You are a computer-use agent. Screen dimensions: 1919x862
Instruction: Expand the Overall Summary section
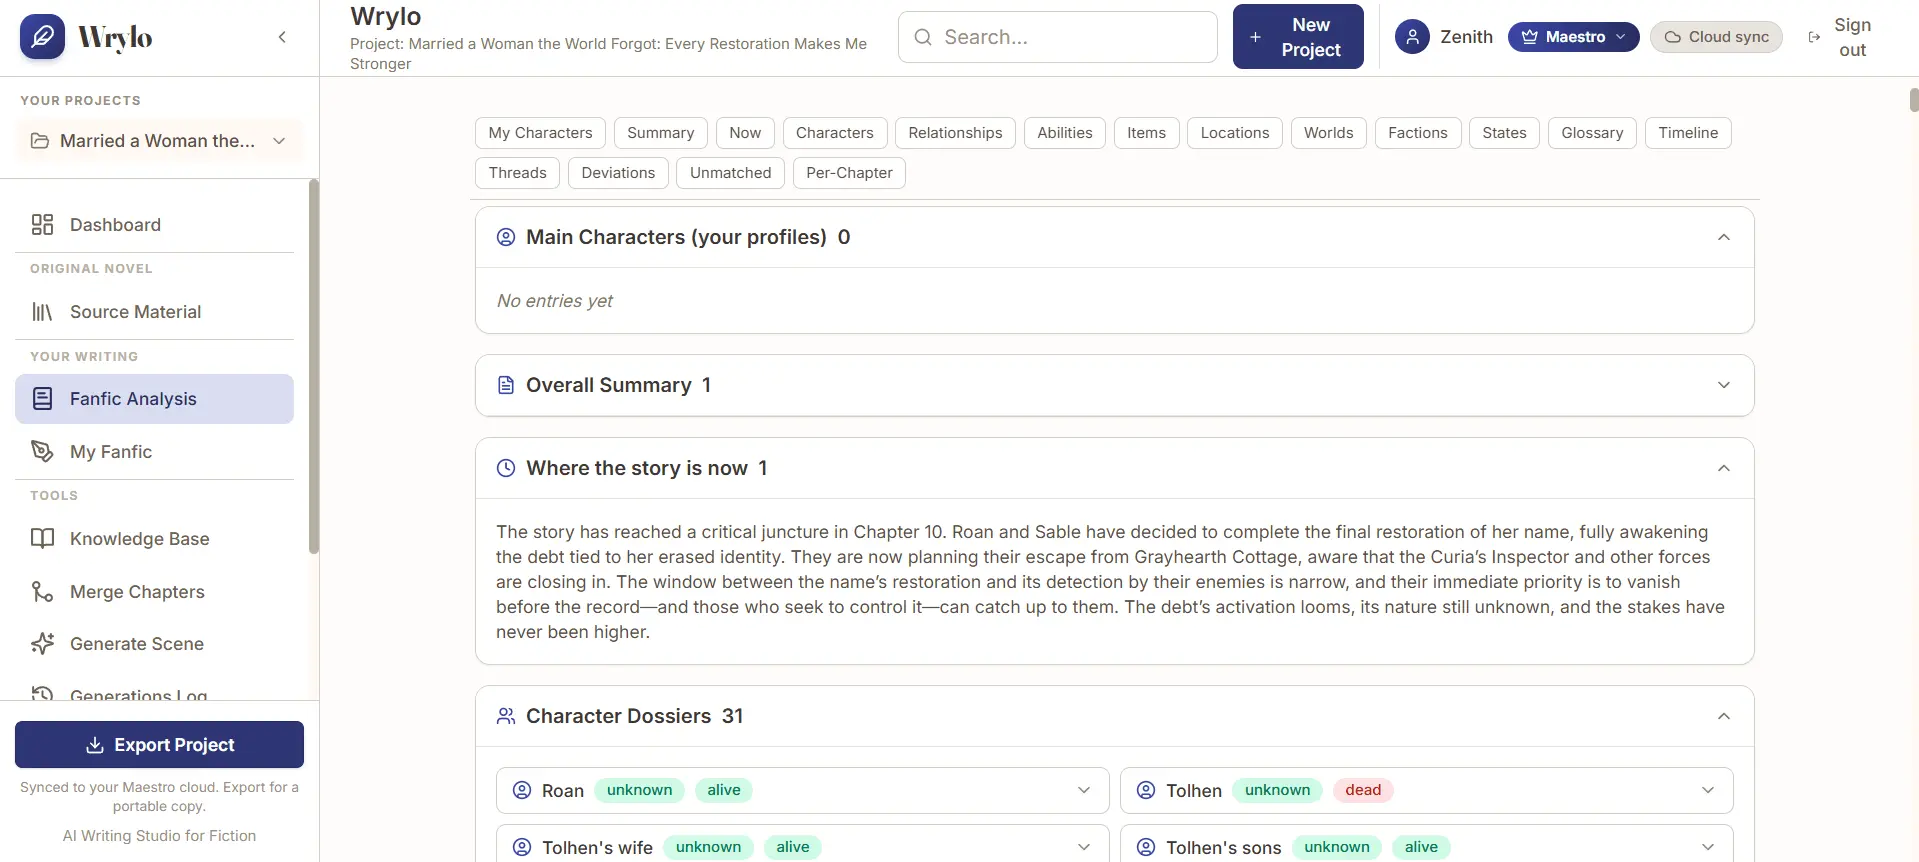1724,385
